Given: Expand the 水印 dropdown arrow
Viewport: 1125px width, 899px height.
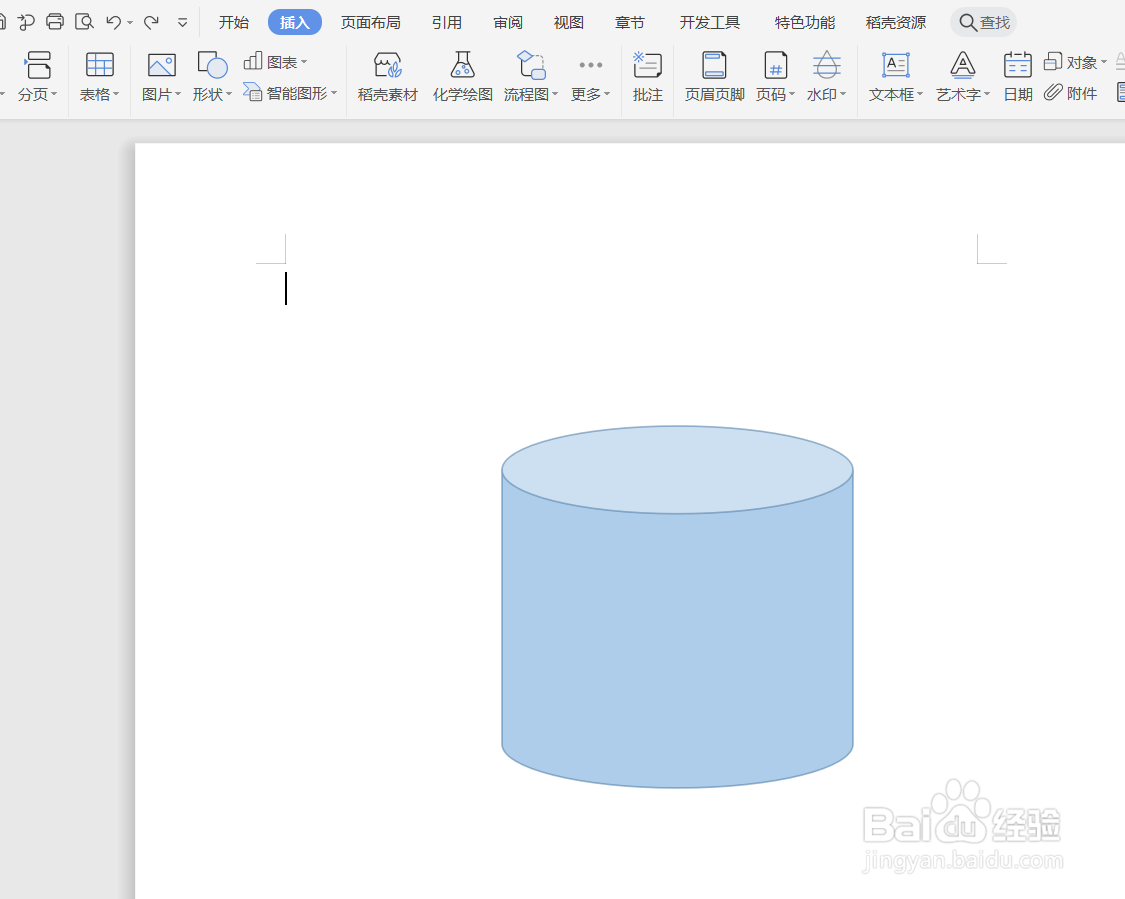Looking at the screenshot, I should (843, 94).
